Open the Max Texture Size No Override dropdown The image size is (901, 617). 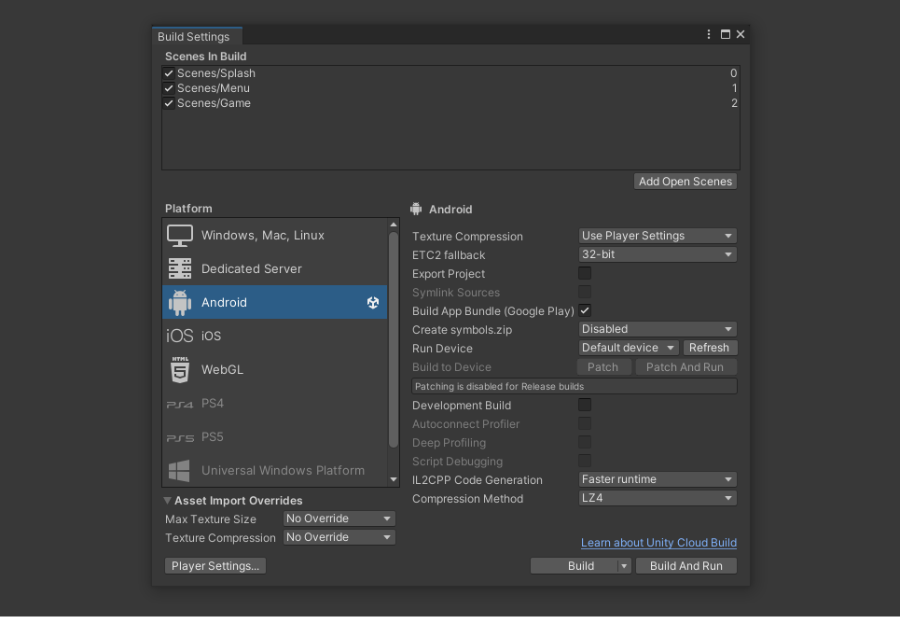click(339, 519)
